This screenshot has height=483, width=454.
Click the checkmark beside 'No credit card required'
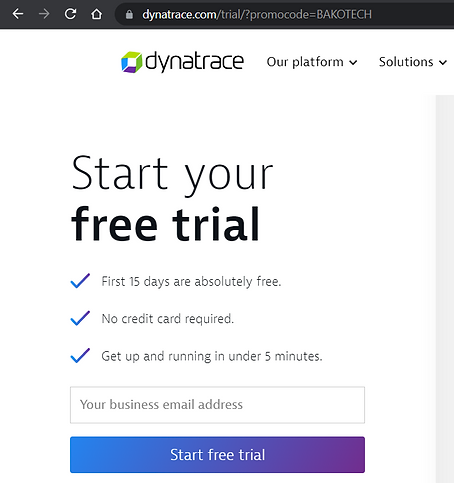(x=80, y=318)
